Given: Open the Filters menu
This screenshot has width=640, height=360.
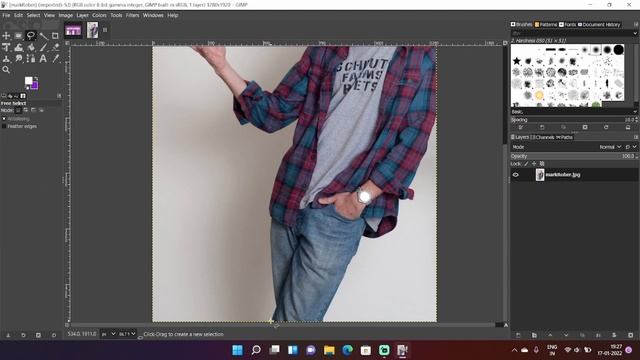Looking at the screenshot, I should click(x=132, y=15).
